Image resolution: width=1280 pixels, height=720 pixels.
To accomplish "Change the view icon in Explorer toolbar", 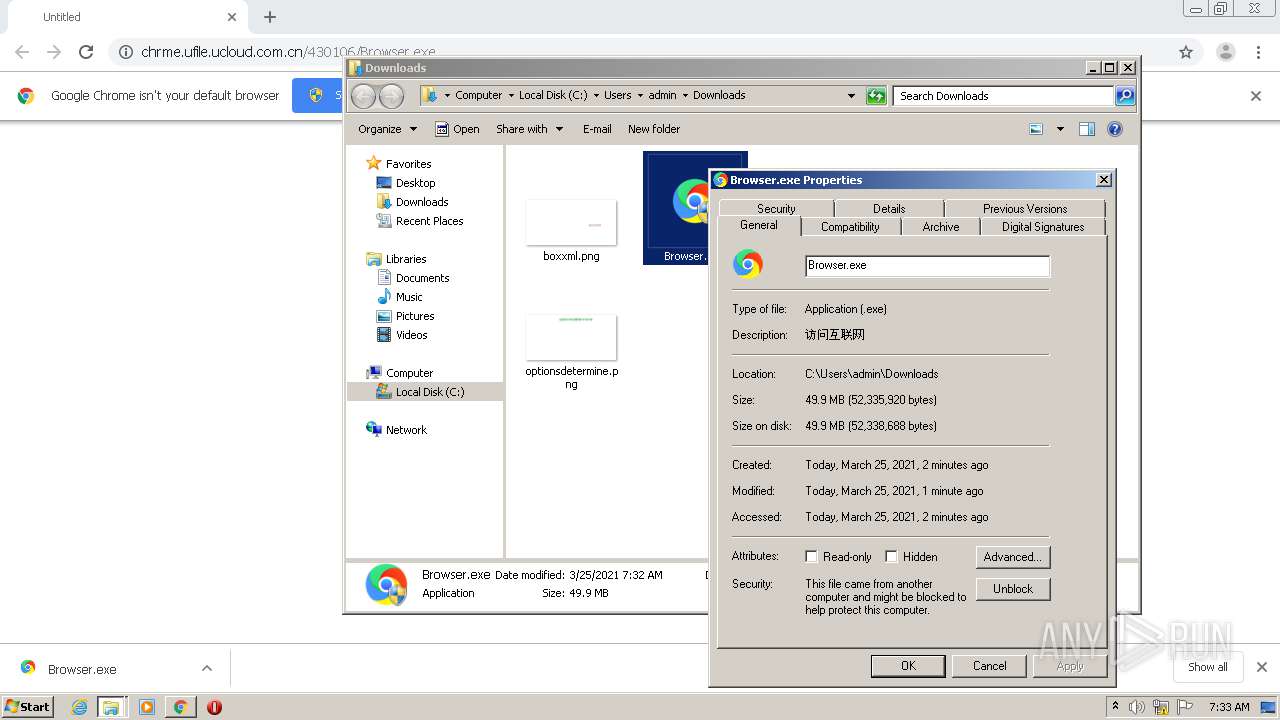I will (1036, 129).
